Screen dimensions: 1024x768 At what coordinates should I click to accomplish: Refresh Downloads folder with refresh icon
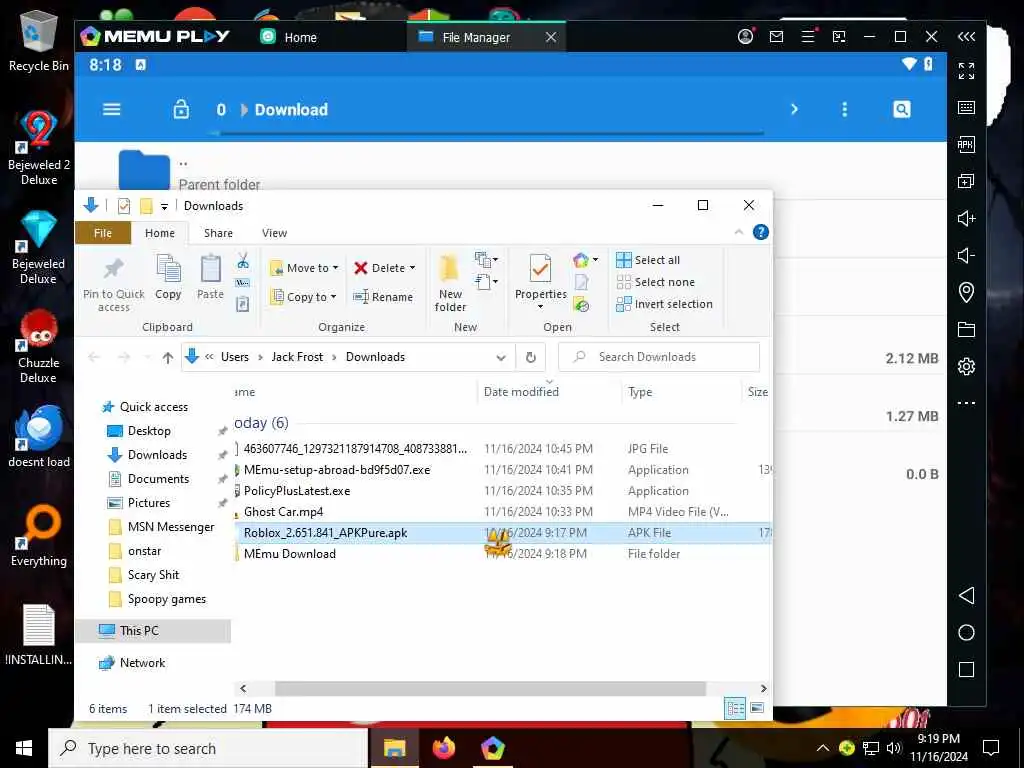click(x=530, y=357)
